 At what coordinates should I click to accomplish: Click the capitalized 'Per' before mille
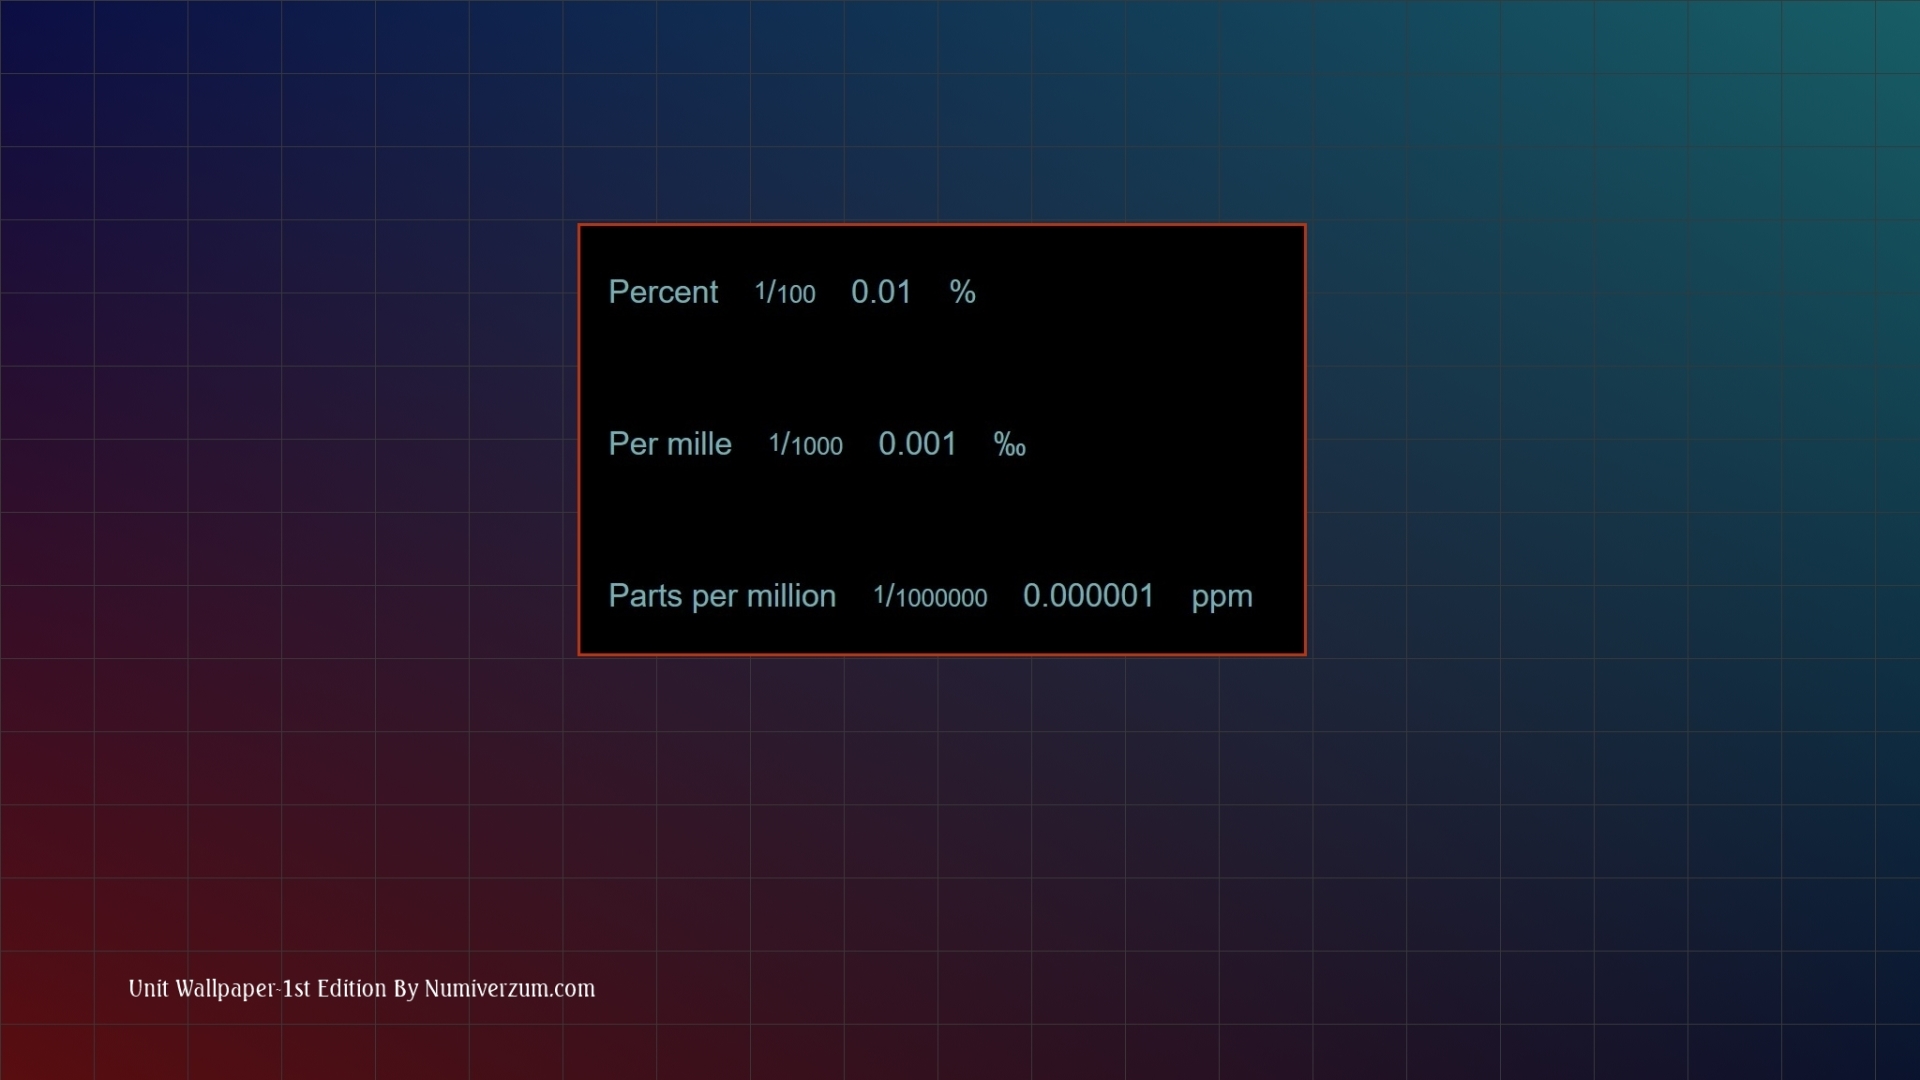633,444
